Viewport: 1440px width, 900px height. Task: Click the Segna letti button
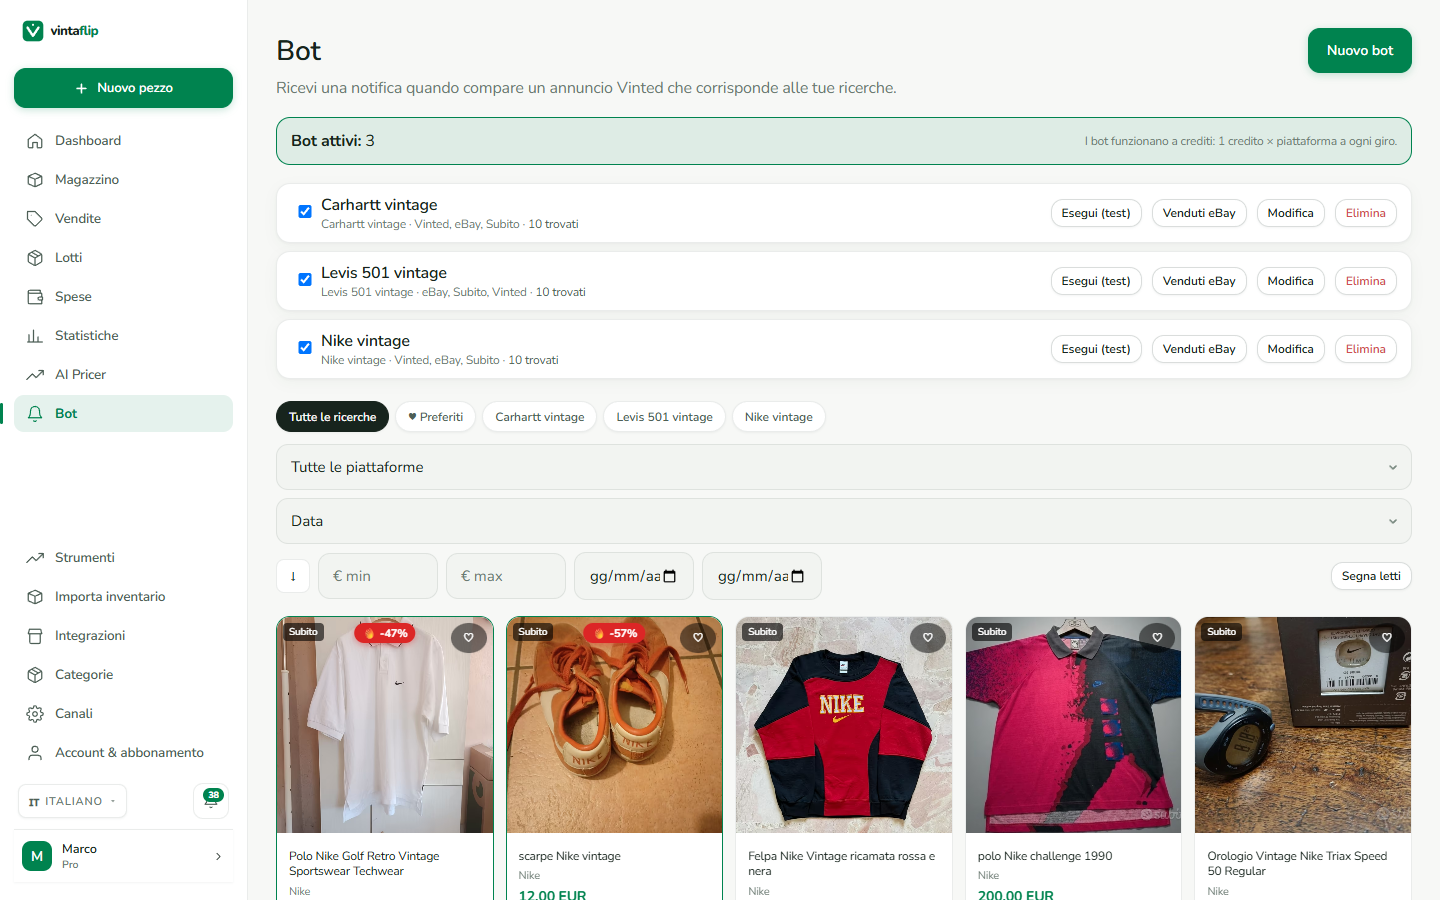coord(1371,576)
